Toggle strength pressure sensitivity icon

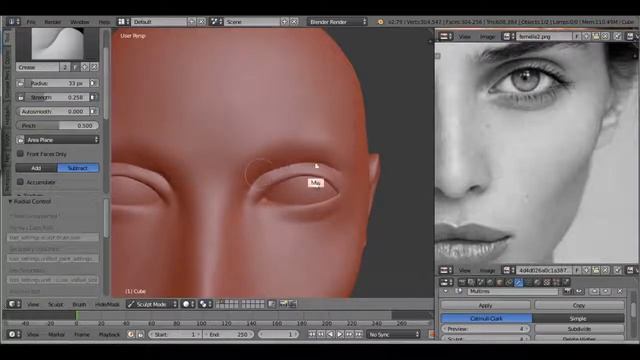93,97
